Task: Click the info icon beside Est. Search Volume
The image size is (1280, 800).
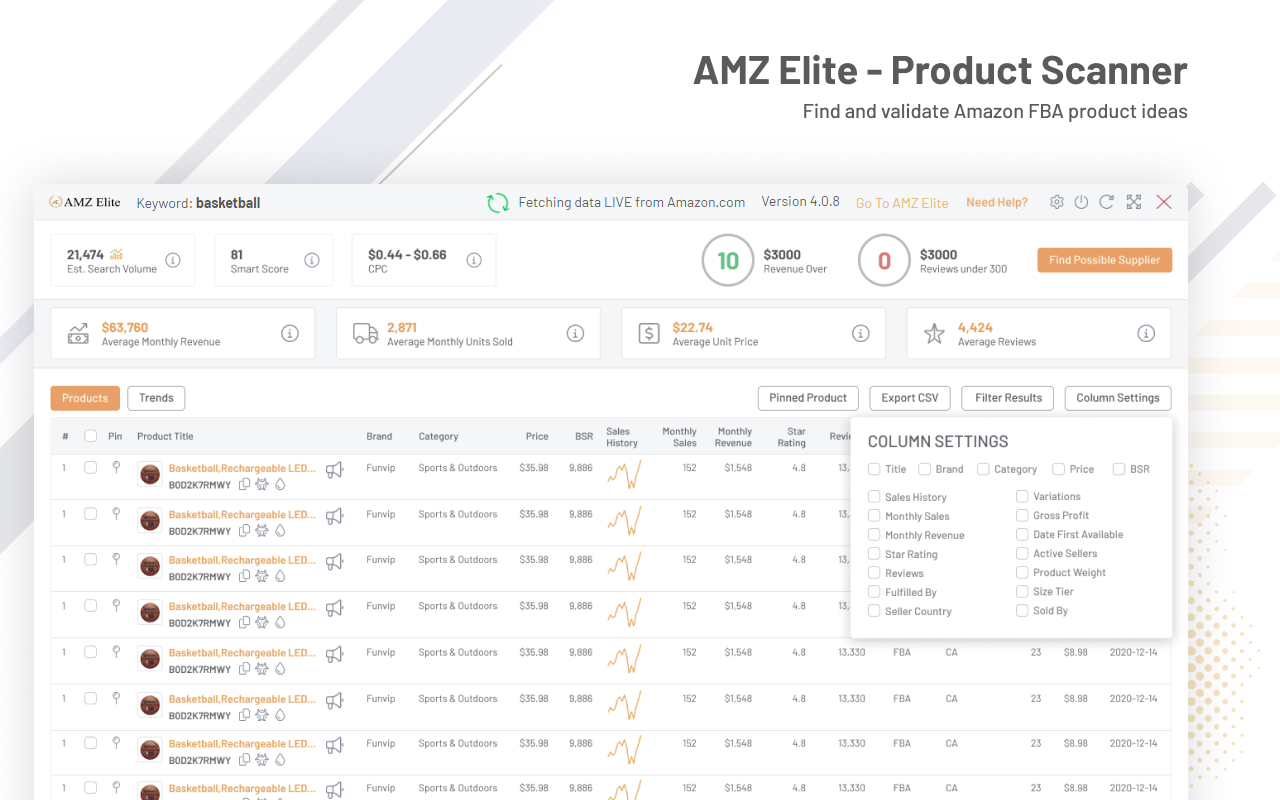Action: click(173, 260)
